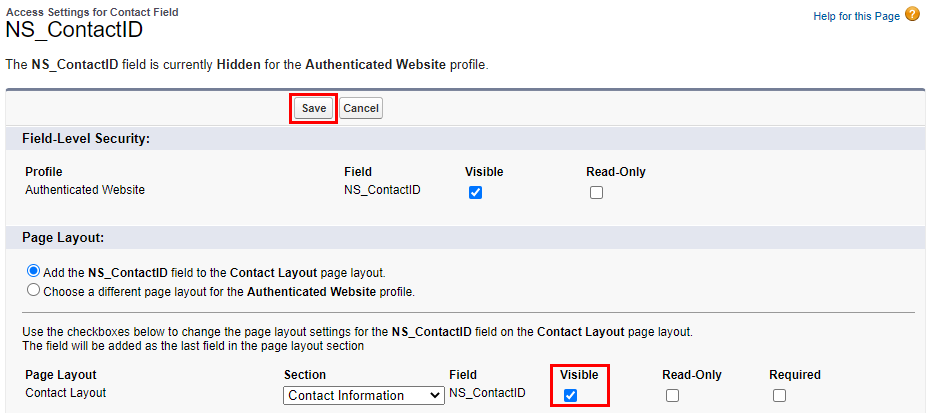
Task: Check Read-Only checkbox in Contact Layout row
Action: pyautogui.click(x=672, y=395)
